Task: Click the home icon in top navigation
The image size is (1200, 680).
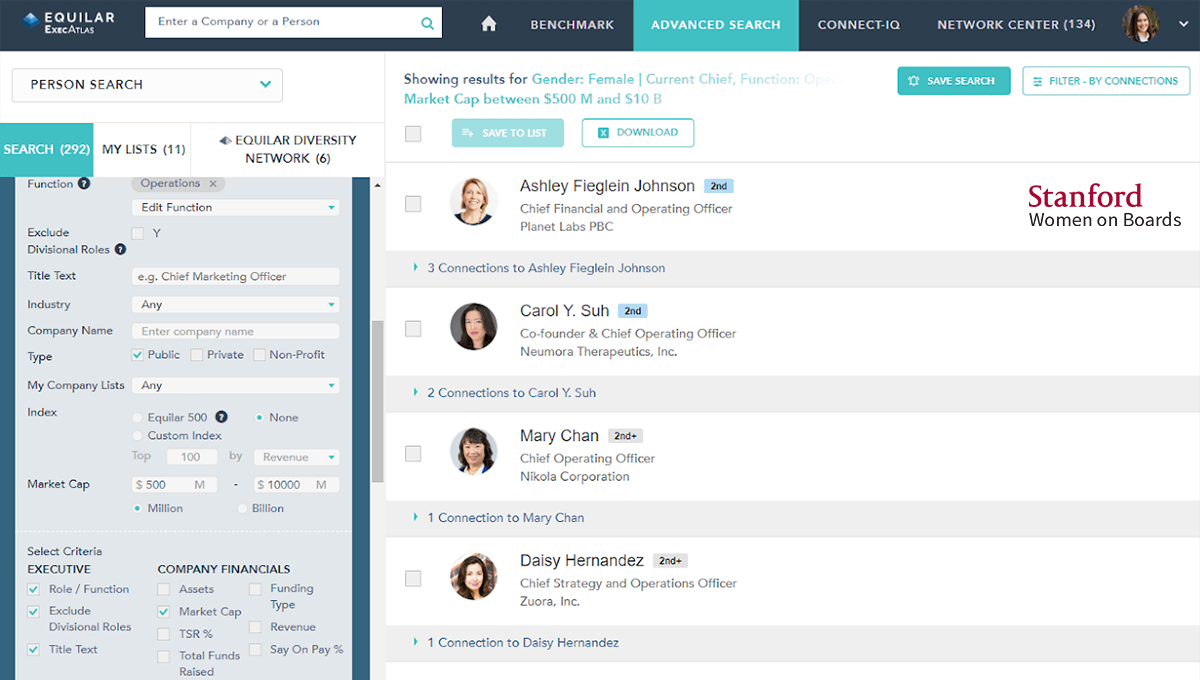Action: click(489, 25)
